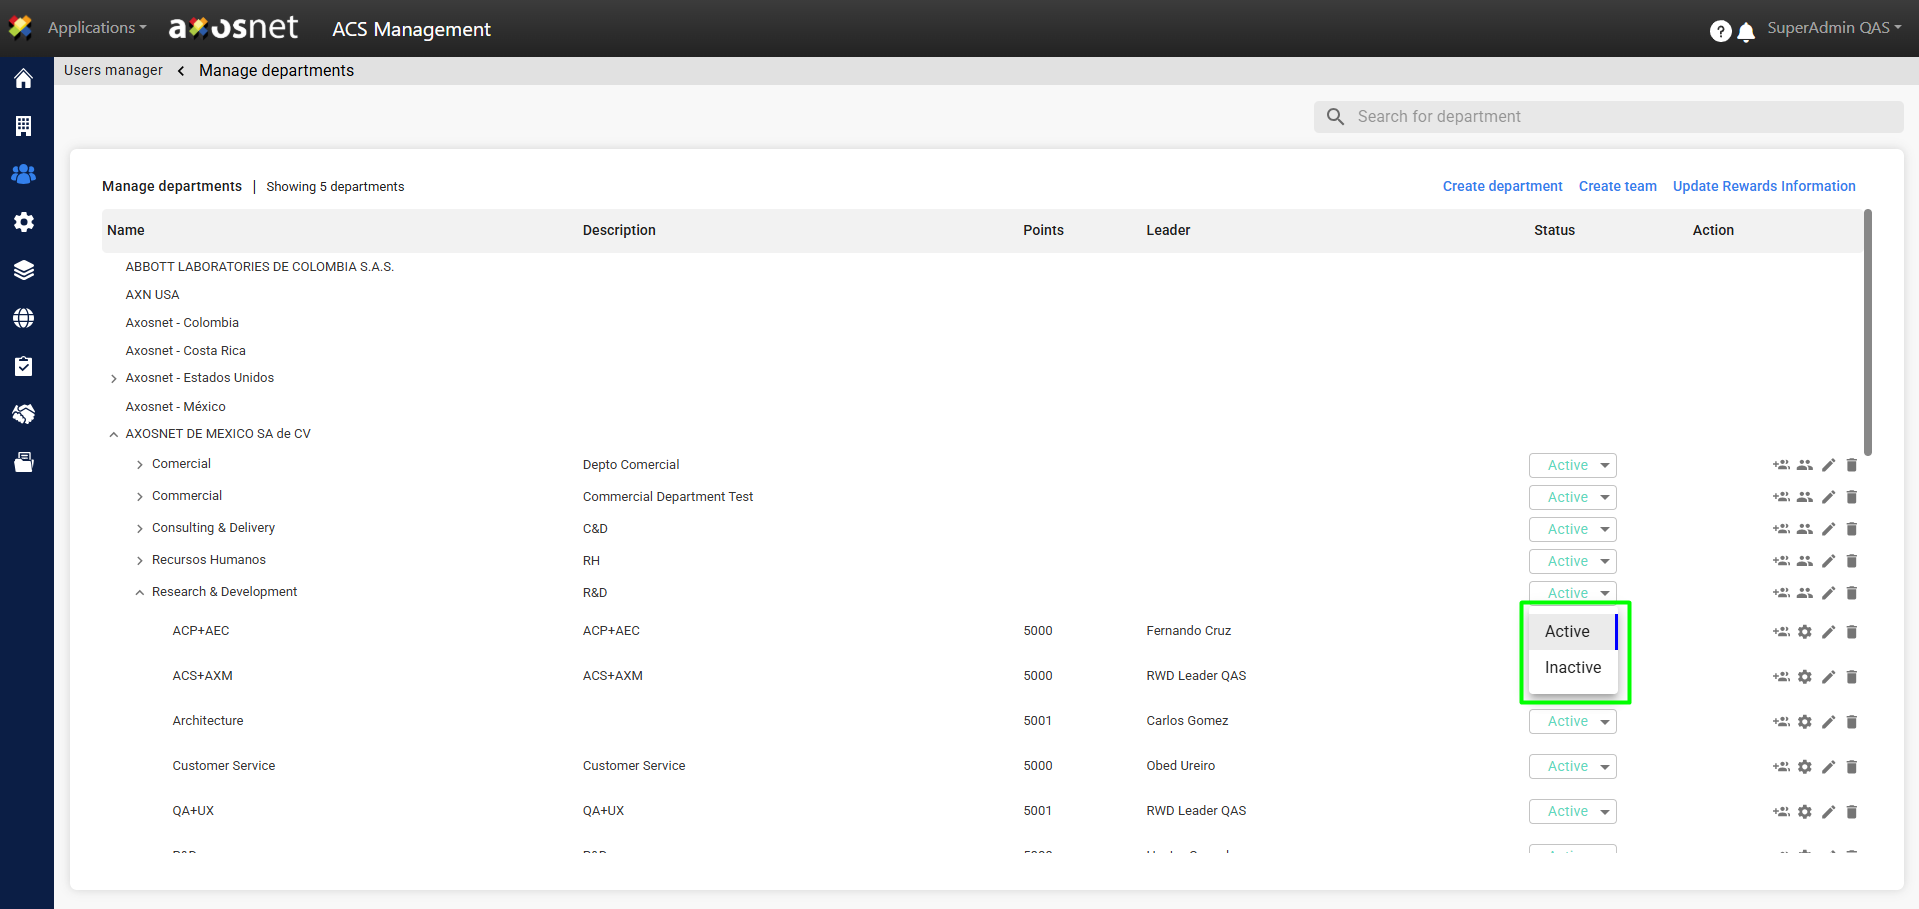Open status dropdown for Comercial
Screen dimensions: 1919x909
coord(1572,465)
